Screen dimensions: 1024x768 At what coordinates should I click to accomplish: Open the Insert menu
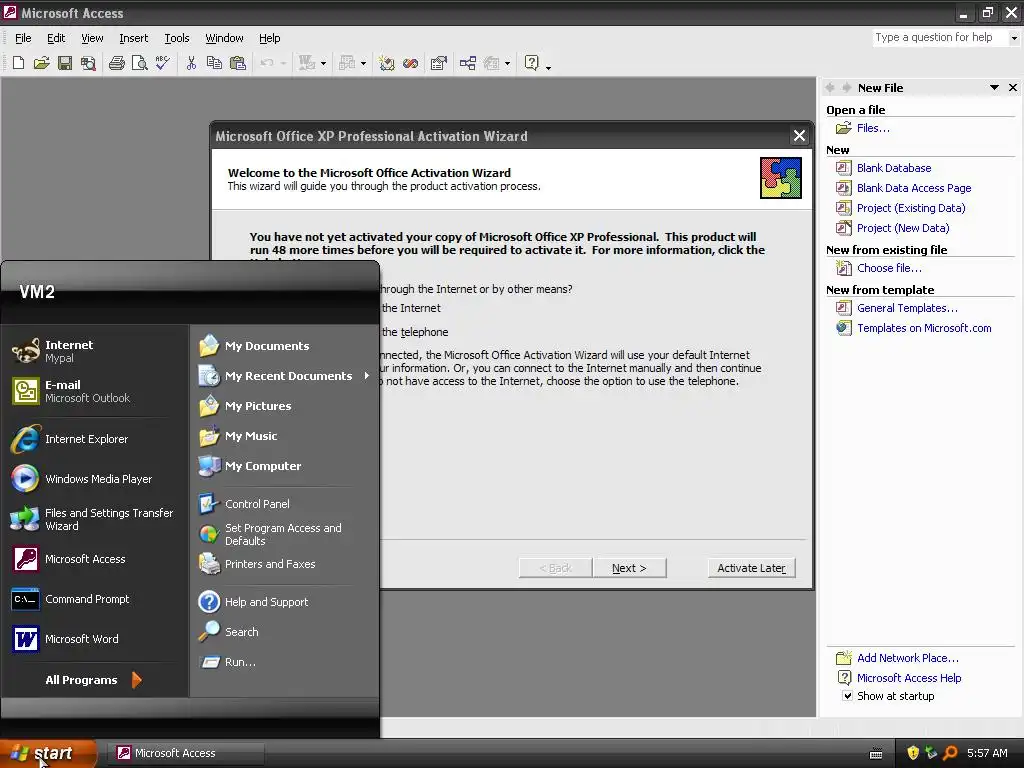click(133, 39)
